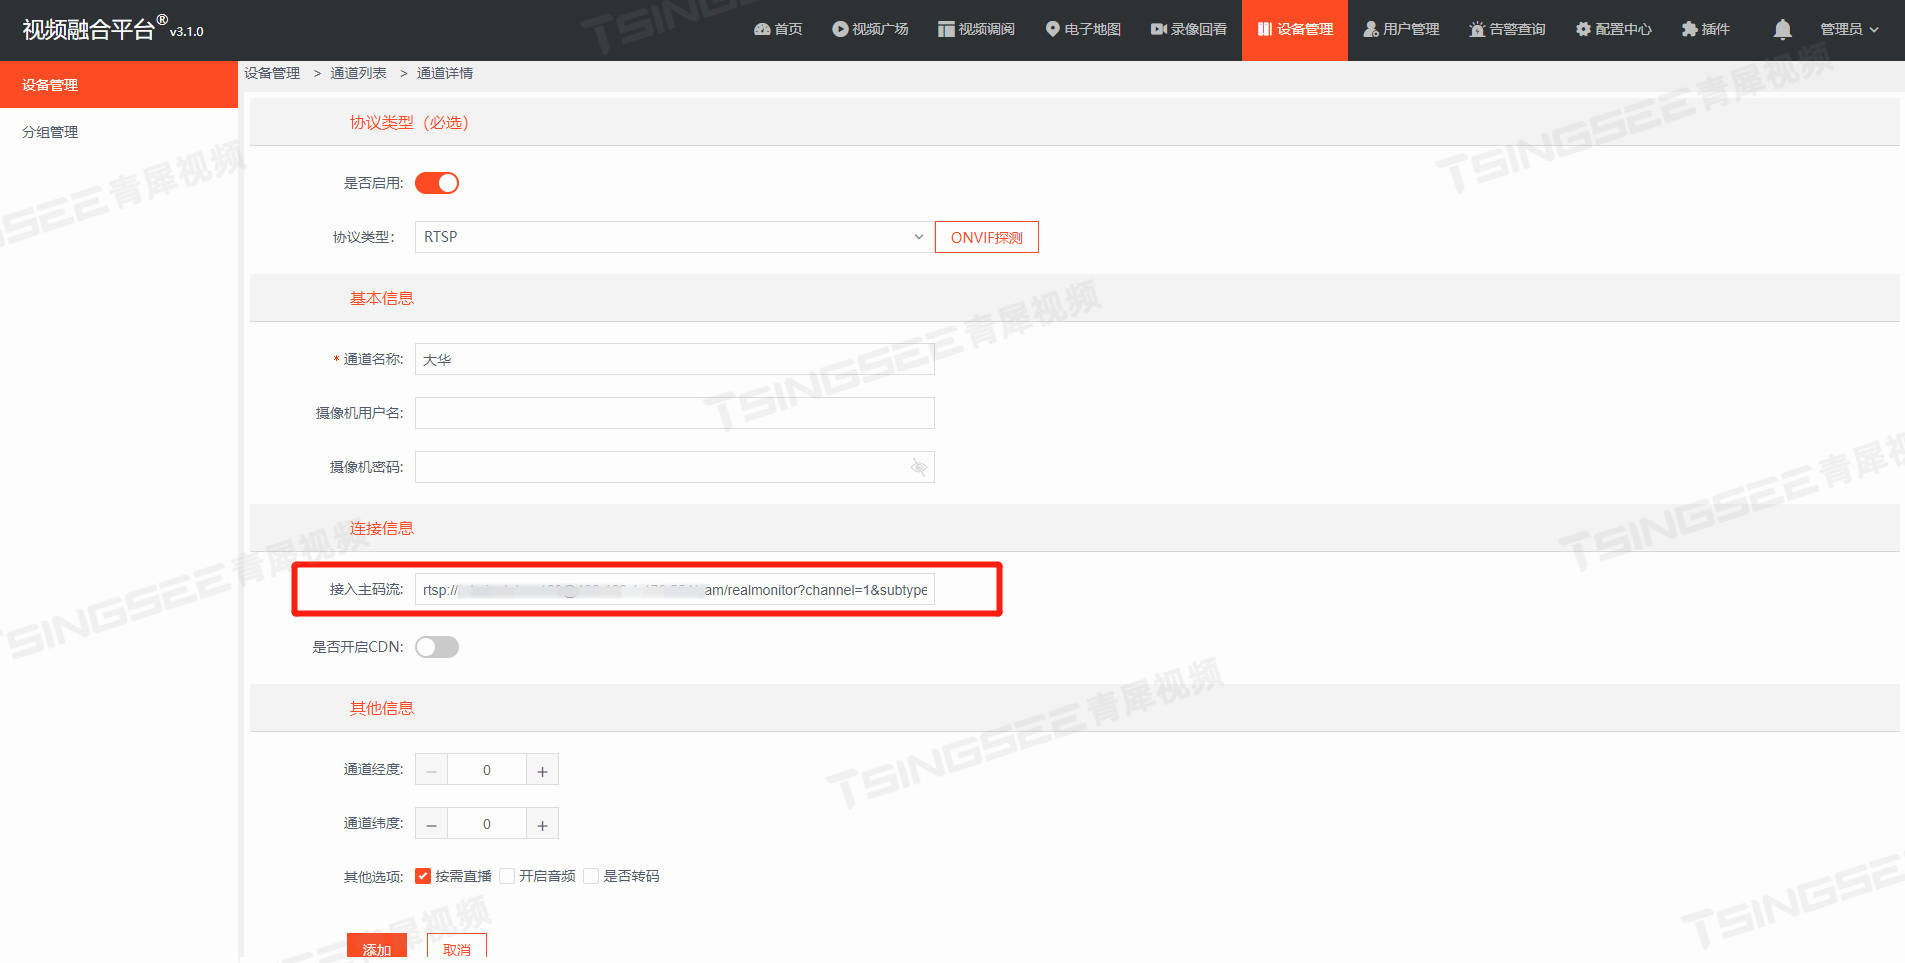Toggle password visibility eye icon
Viewport: 1905px width, 963px height.
[x=919, y=467]
